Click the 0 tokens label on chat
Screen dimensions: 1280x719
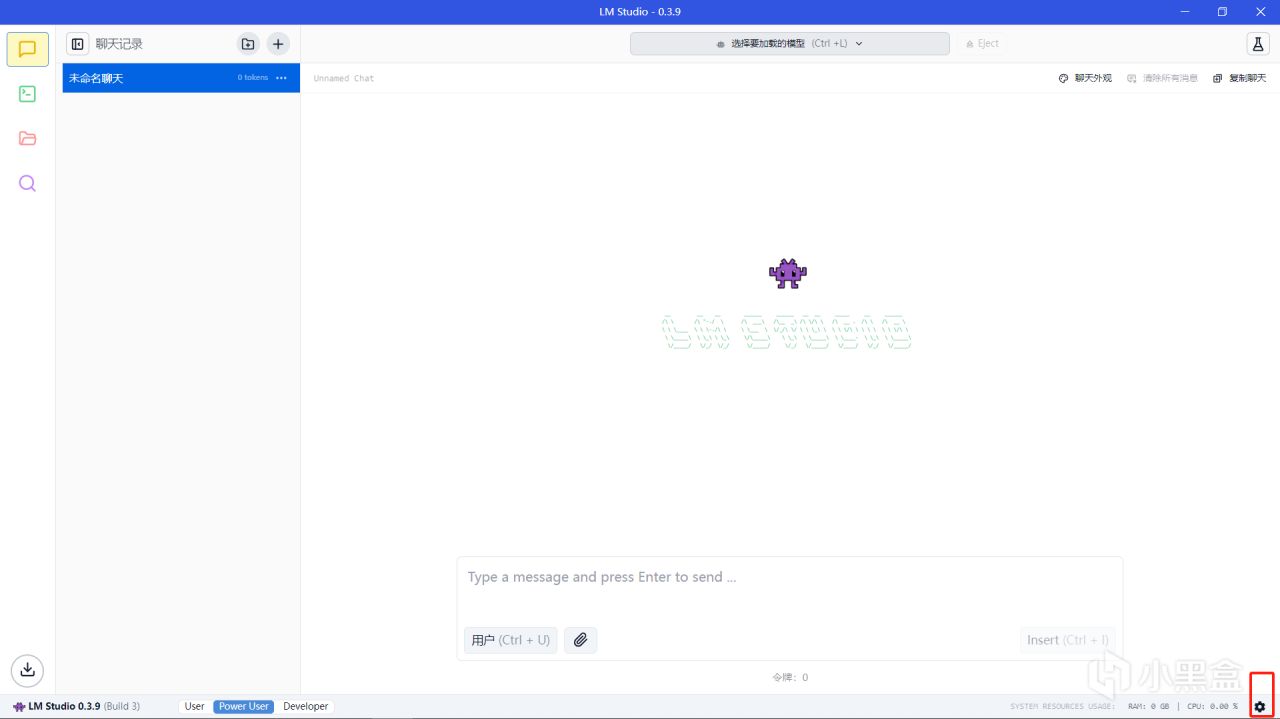coord(253,78)
